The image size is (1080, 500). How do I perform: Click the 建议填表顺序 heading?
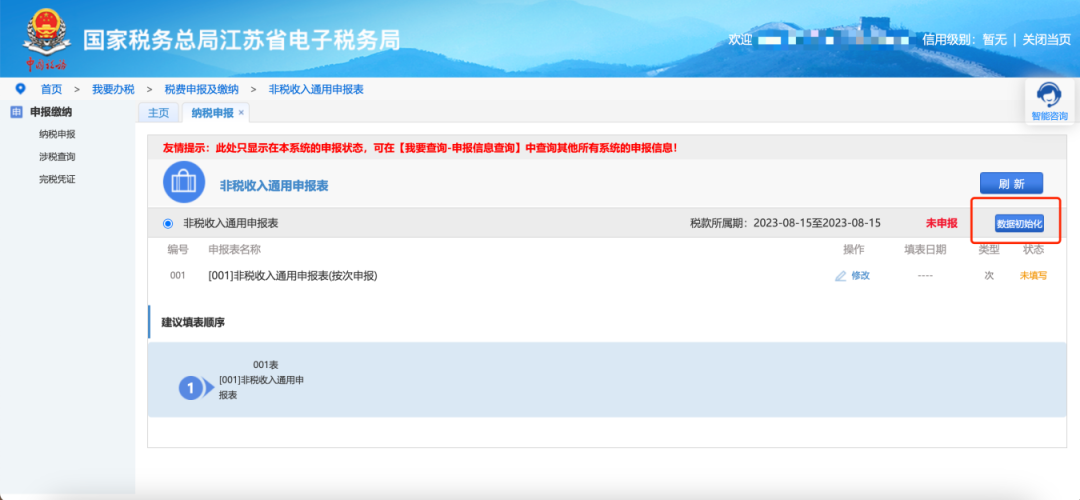point(193,322)
